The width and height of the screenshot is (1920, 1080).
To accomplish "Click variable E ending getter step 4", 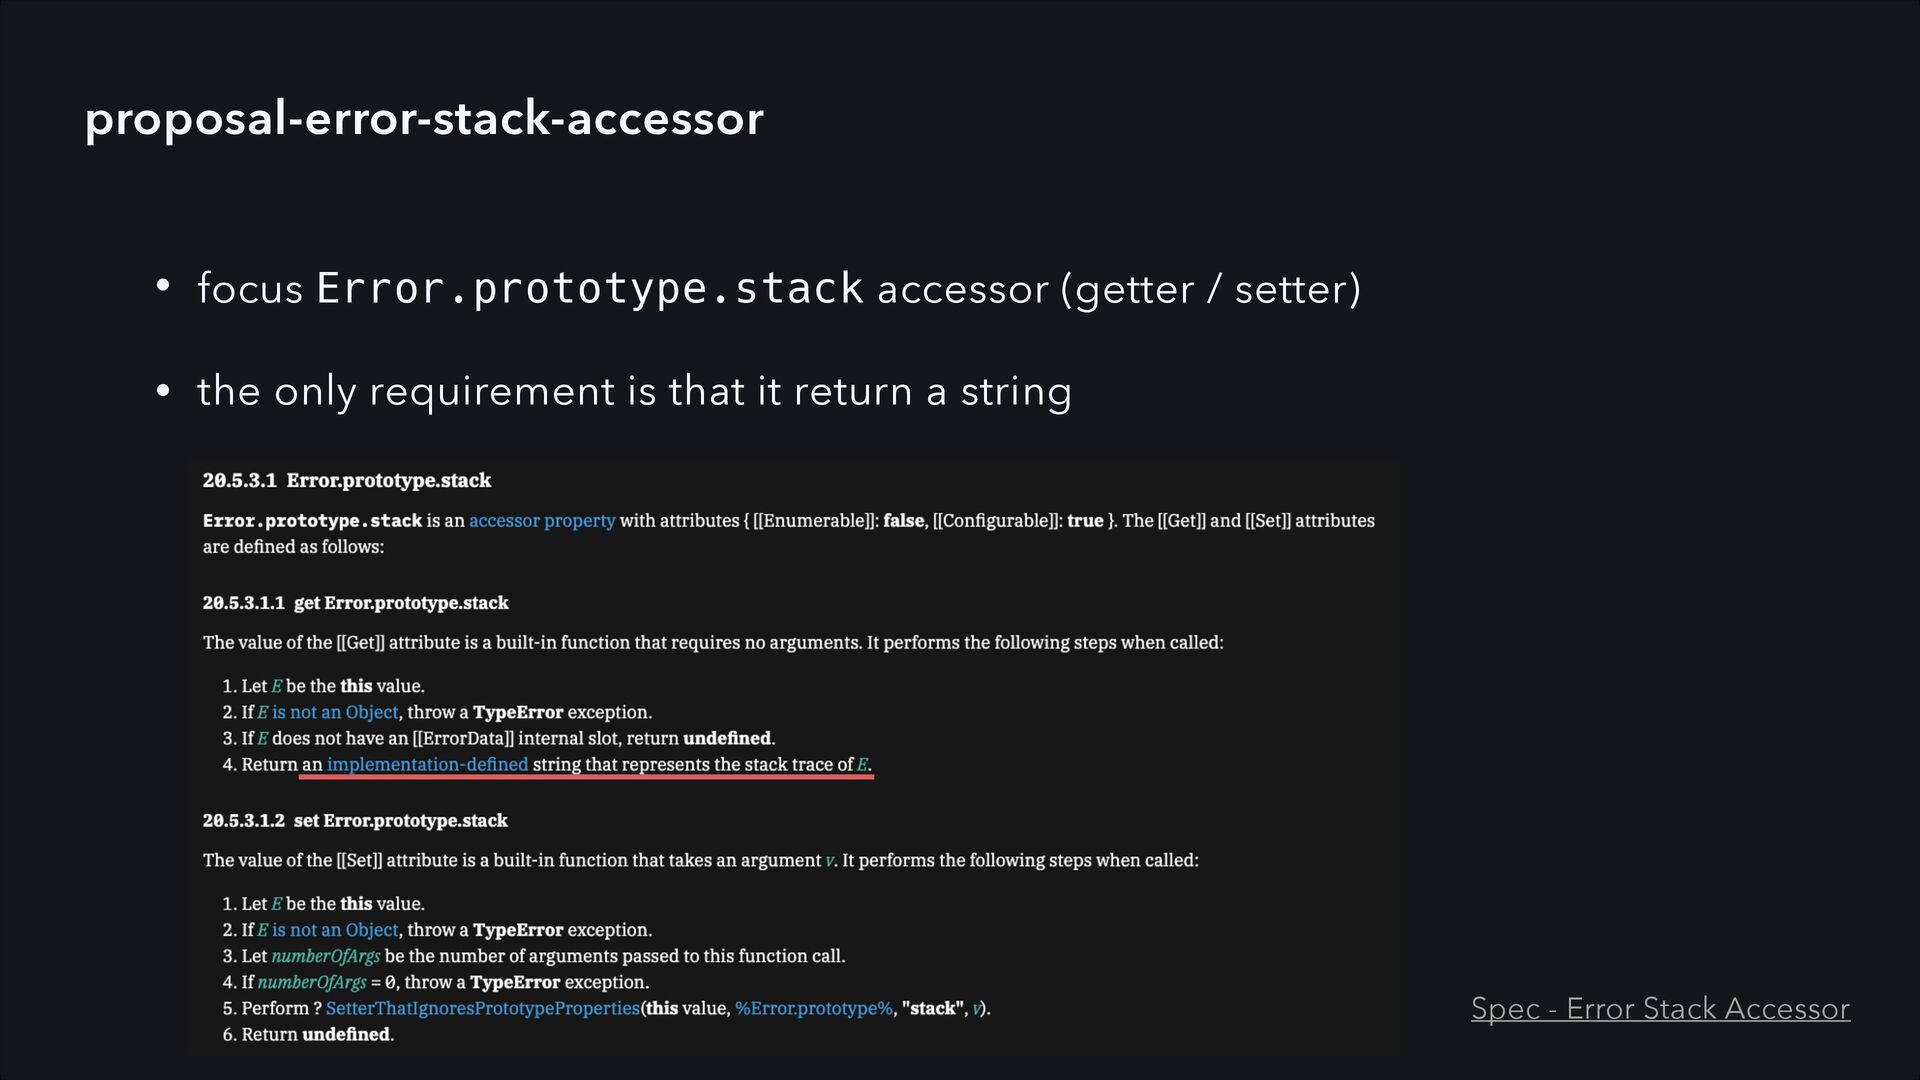I will point(862,765).
